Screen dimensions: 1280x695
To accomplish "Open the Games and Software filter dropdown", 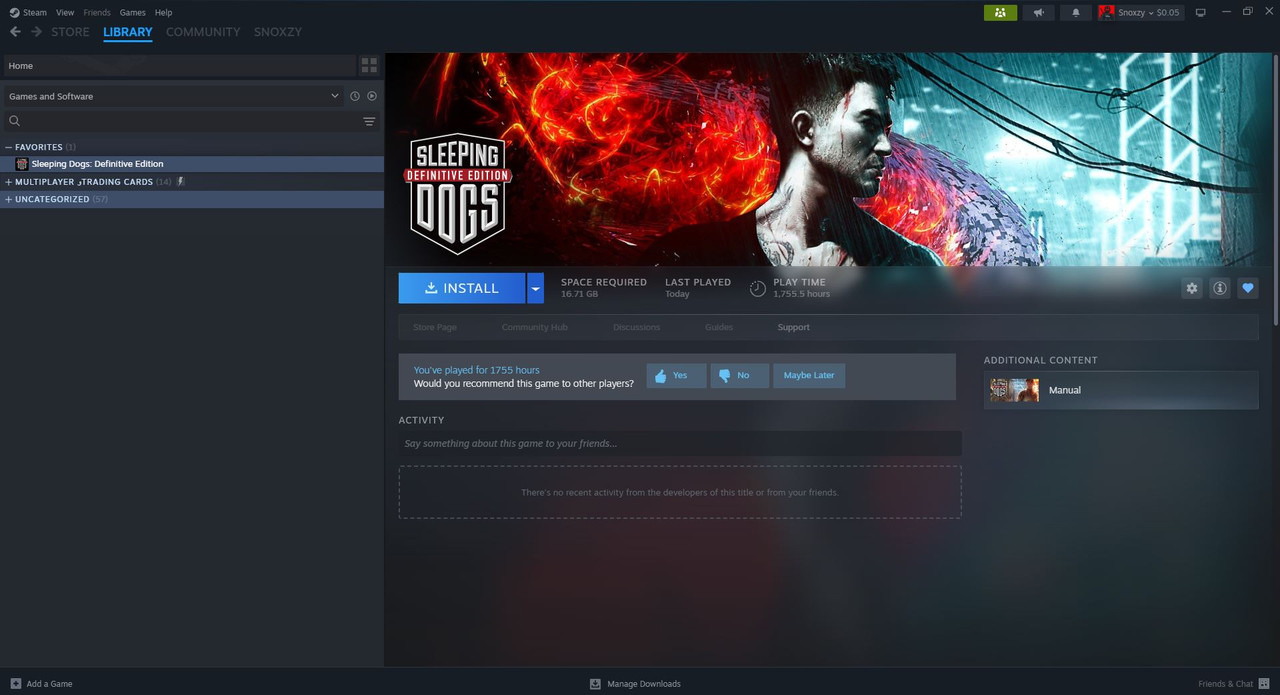I will click(174, 96).
